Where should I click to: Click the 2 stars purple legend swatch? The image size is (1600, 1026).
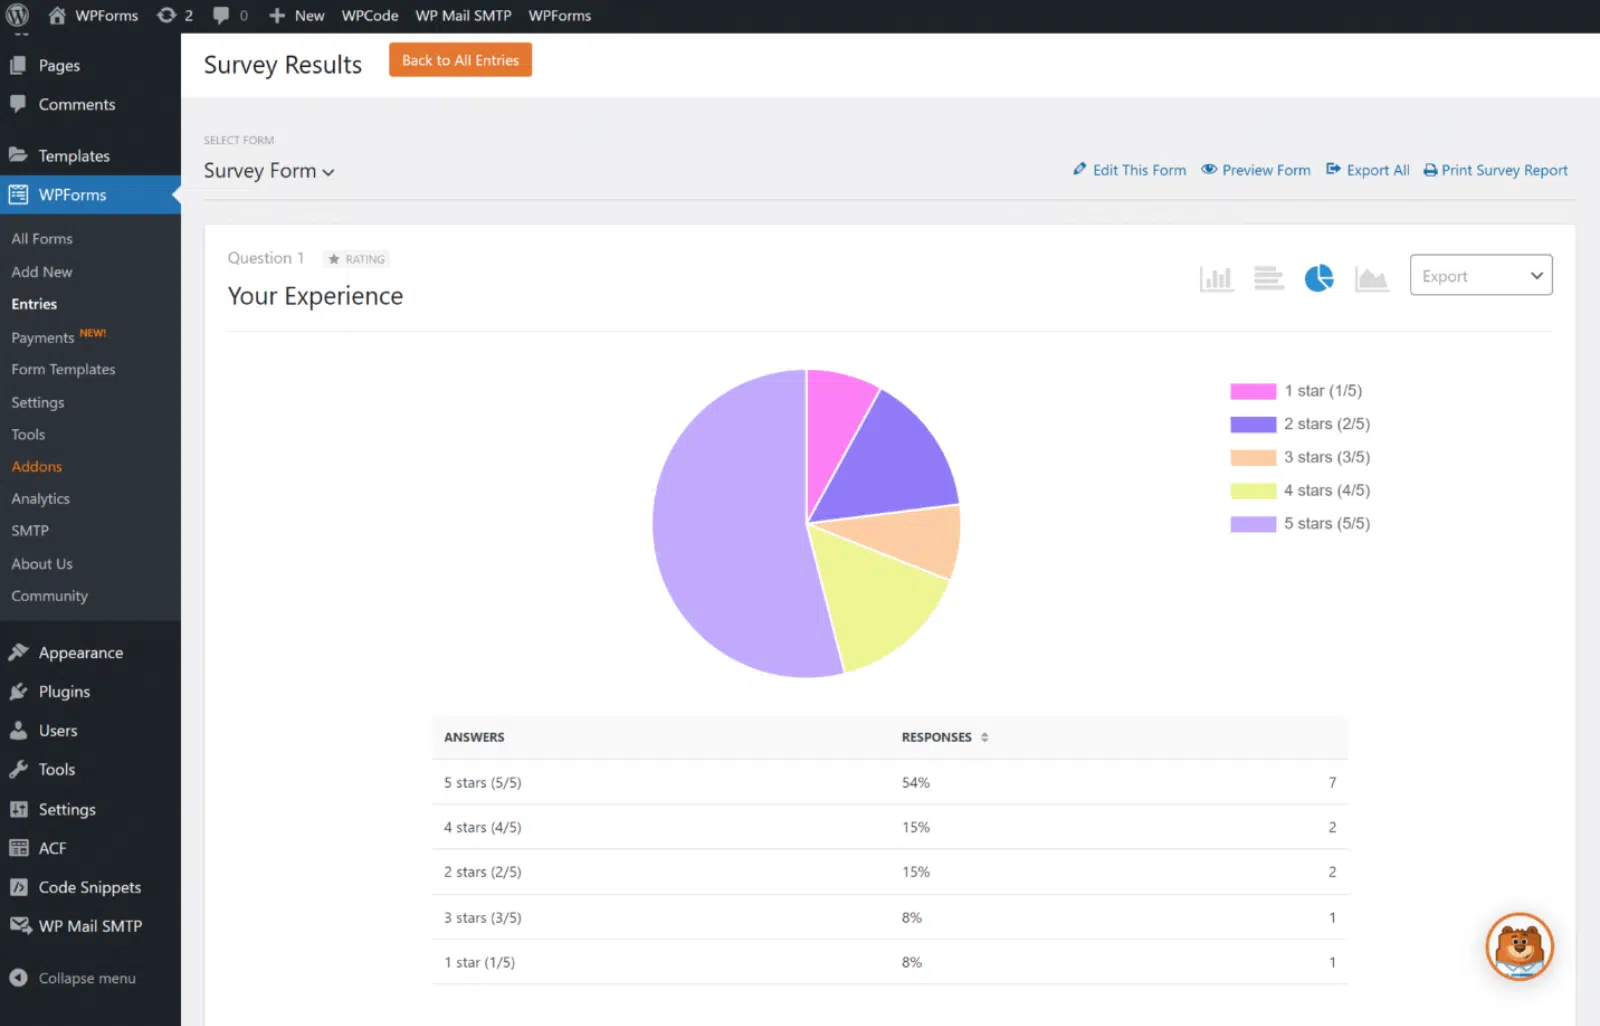click(1253, 424)
